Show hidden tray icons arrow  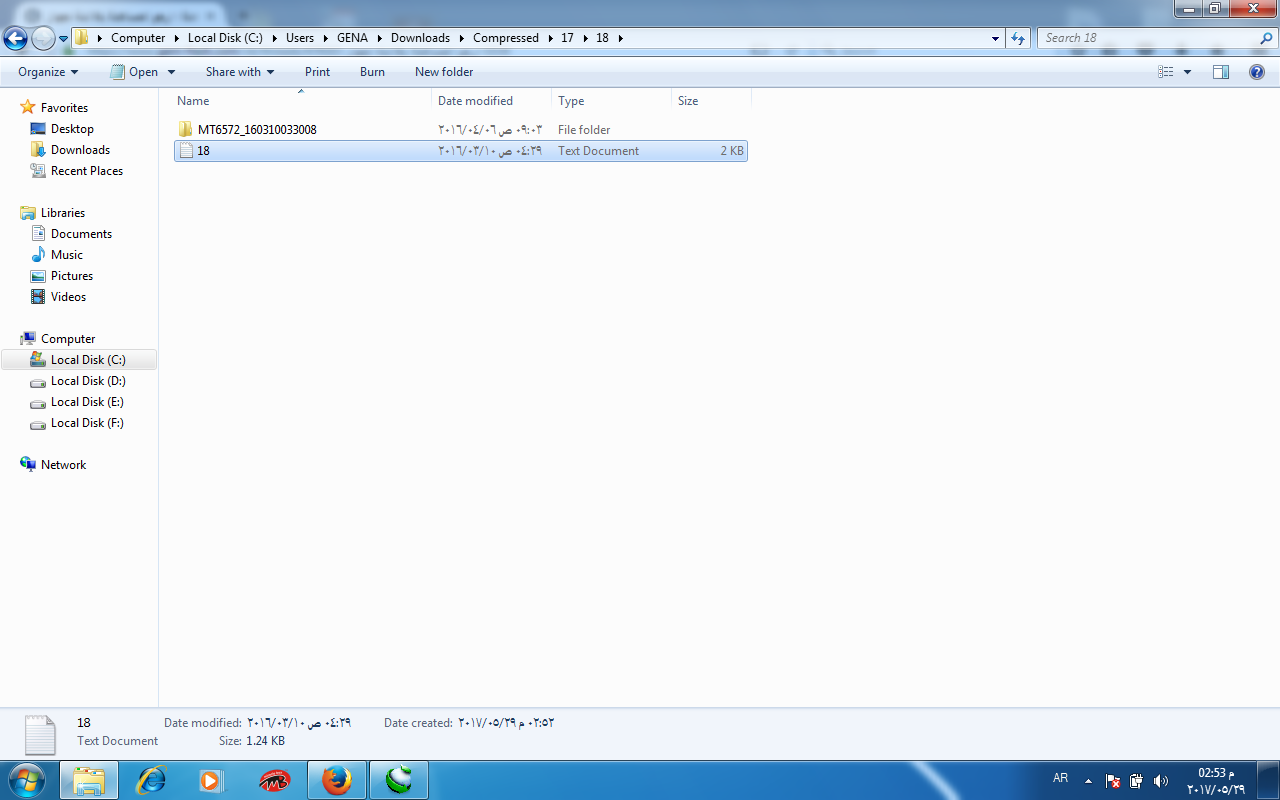coord(1089,781)
